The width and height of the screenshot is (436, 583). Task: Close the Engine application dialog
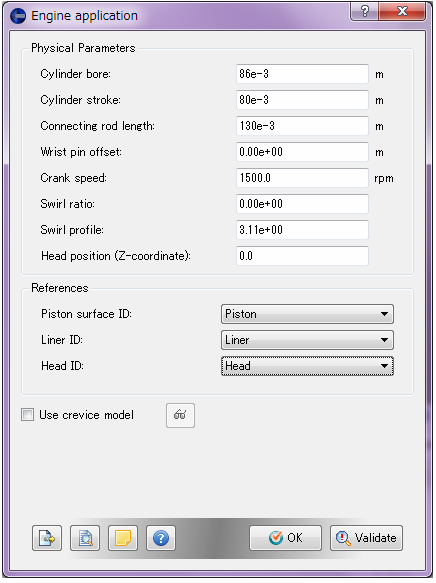[x=402, y=11]
